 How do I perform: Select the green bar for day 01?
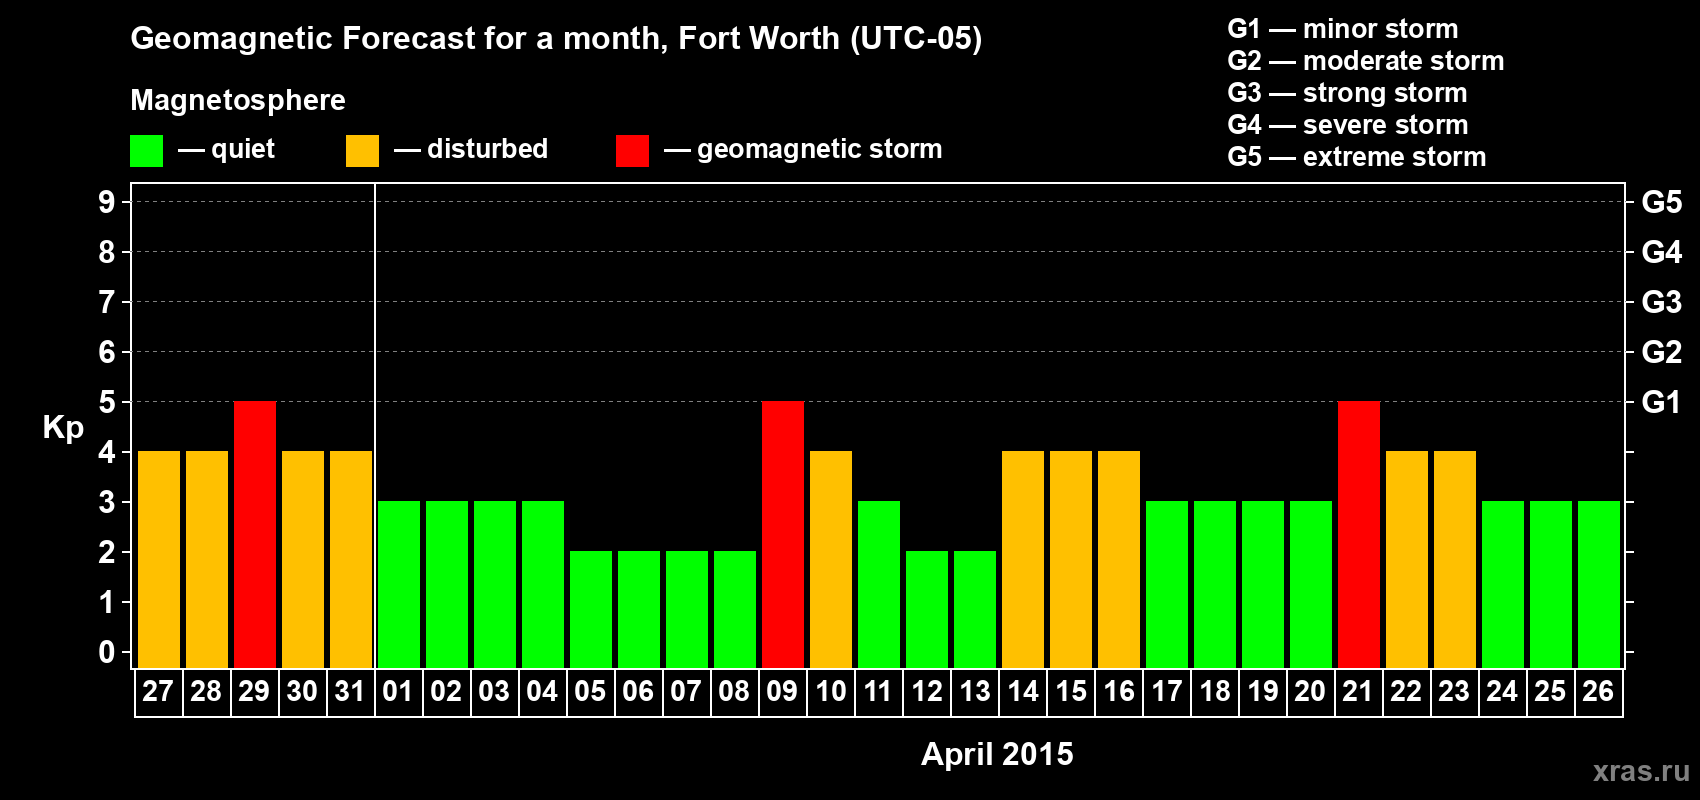(x=399, y=585)
